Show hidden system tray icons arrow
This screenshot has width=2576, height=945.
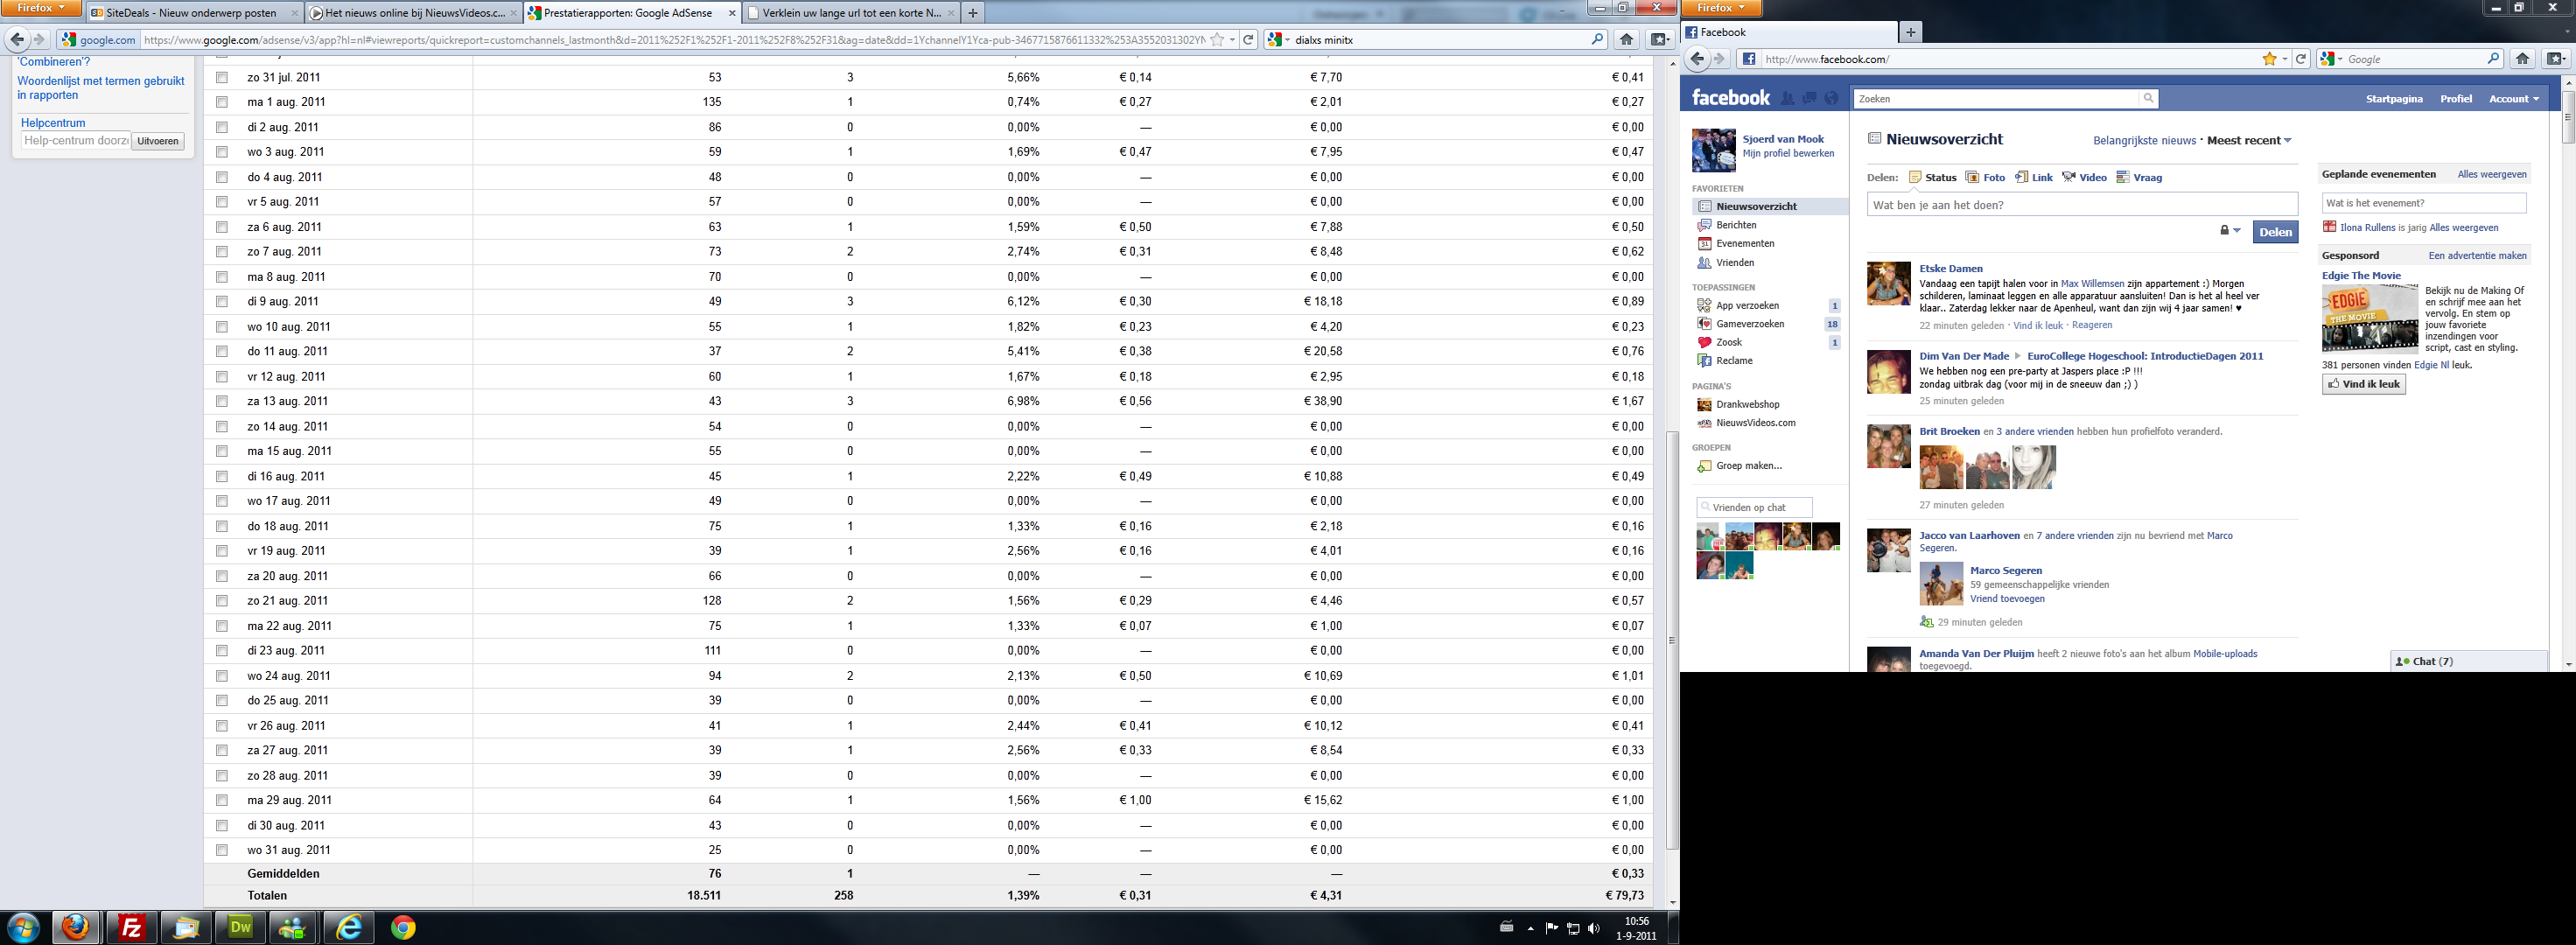[x=1530, y=928]
